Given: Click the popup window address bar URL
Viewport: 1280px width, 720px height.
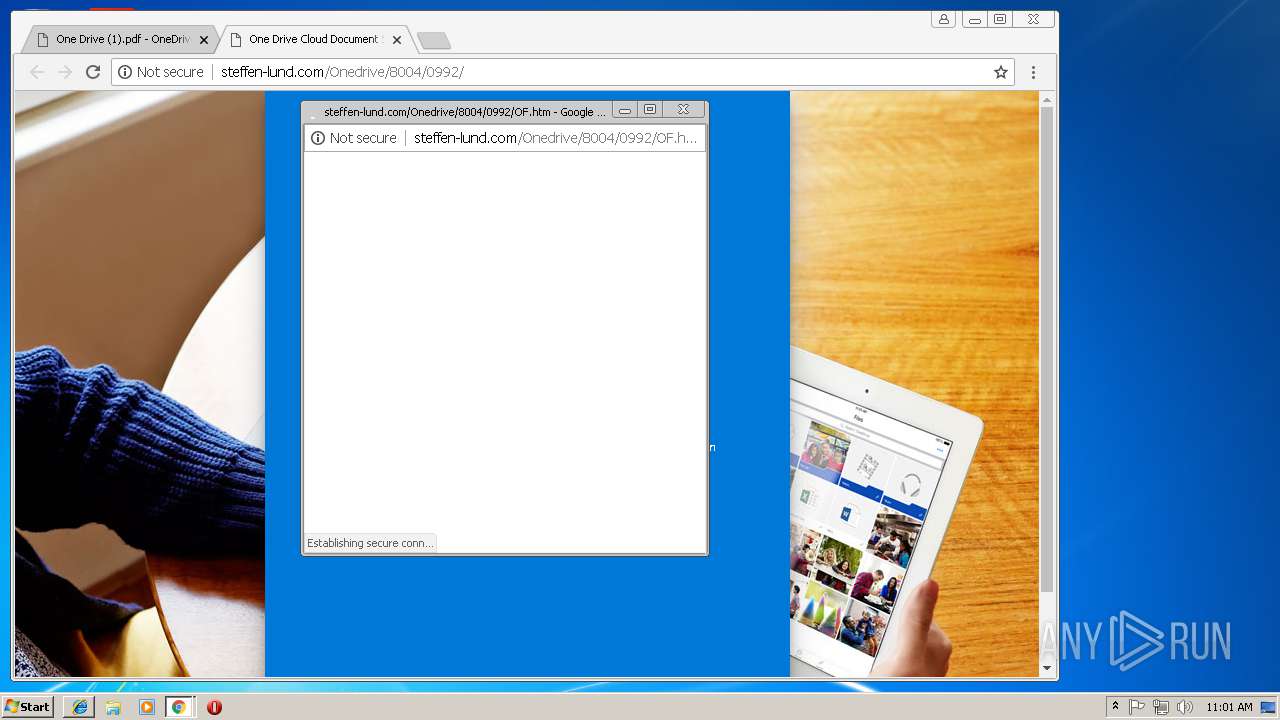Looking at the screenshot, I should coord(555,138).
